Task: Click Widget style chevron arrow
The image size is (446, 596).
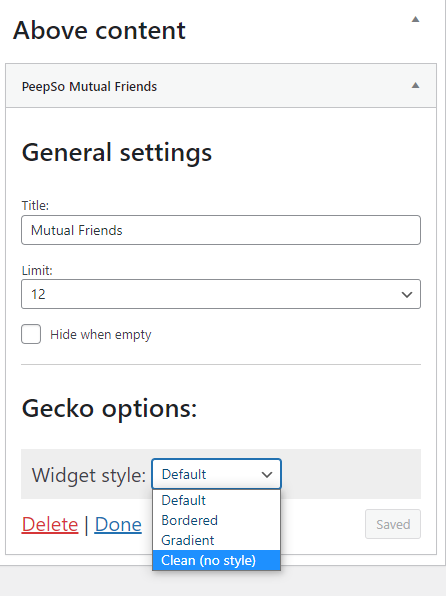Action: 267,474
